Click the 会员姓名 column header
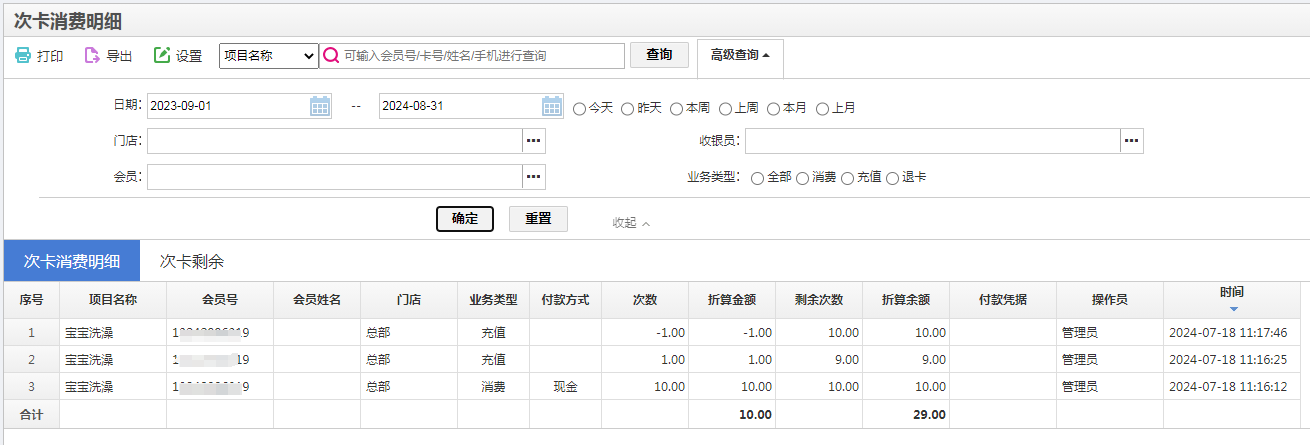Screen dimensions: 1310x445 pyautogui.click(x=317, y=300)
